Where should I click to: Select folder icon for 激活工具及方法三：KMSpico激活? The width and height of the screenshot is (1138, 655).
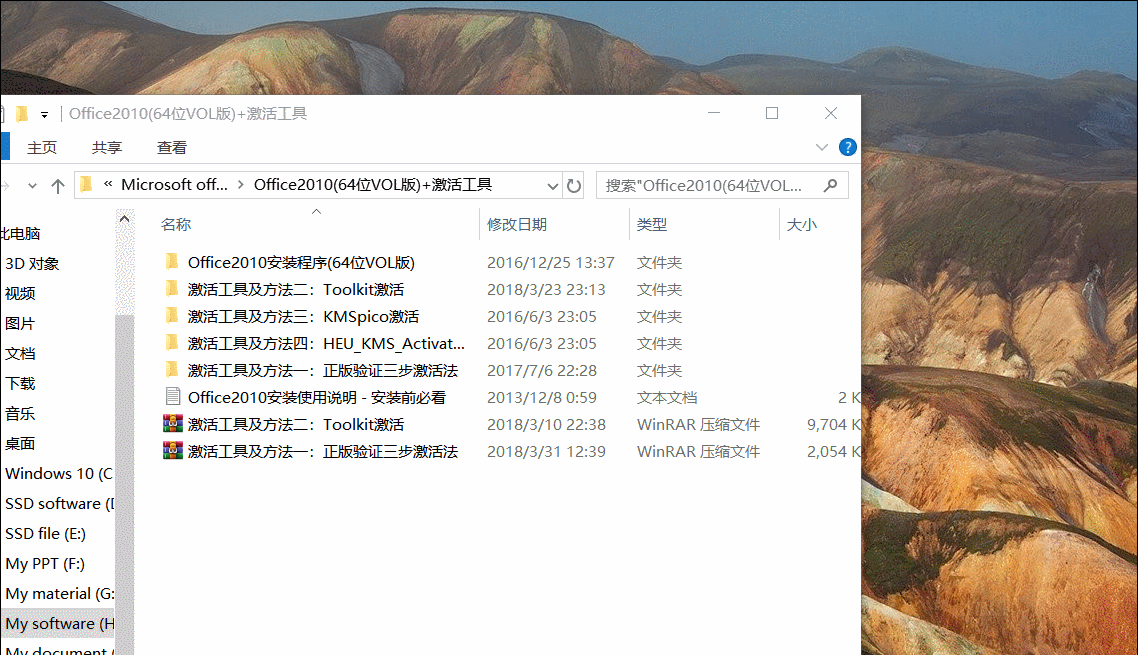172,315
